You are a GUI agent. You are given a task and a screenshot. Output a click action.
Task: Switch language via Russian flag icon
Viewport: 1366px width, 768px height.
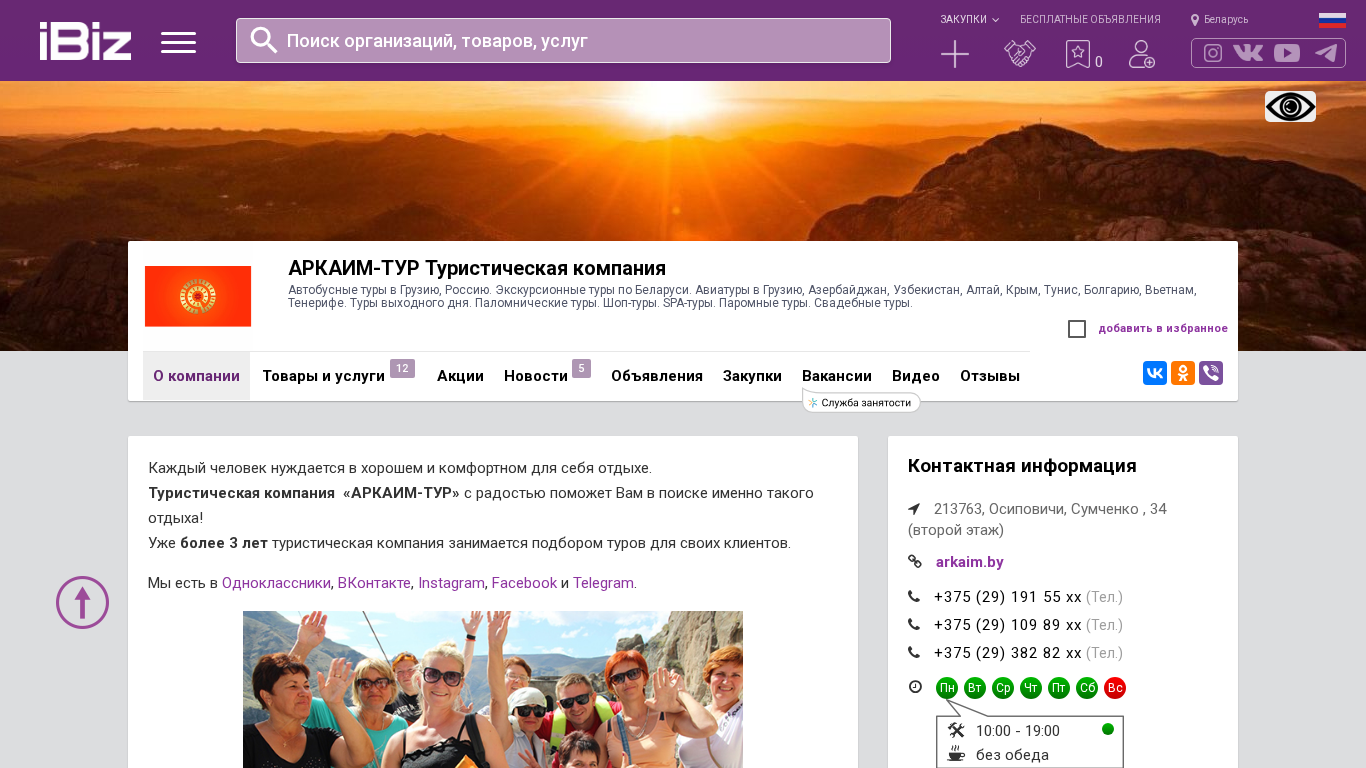click(1332, 20)
